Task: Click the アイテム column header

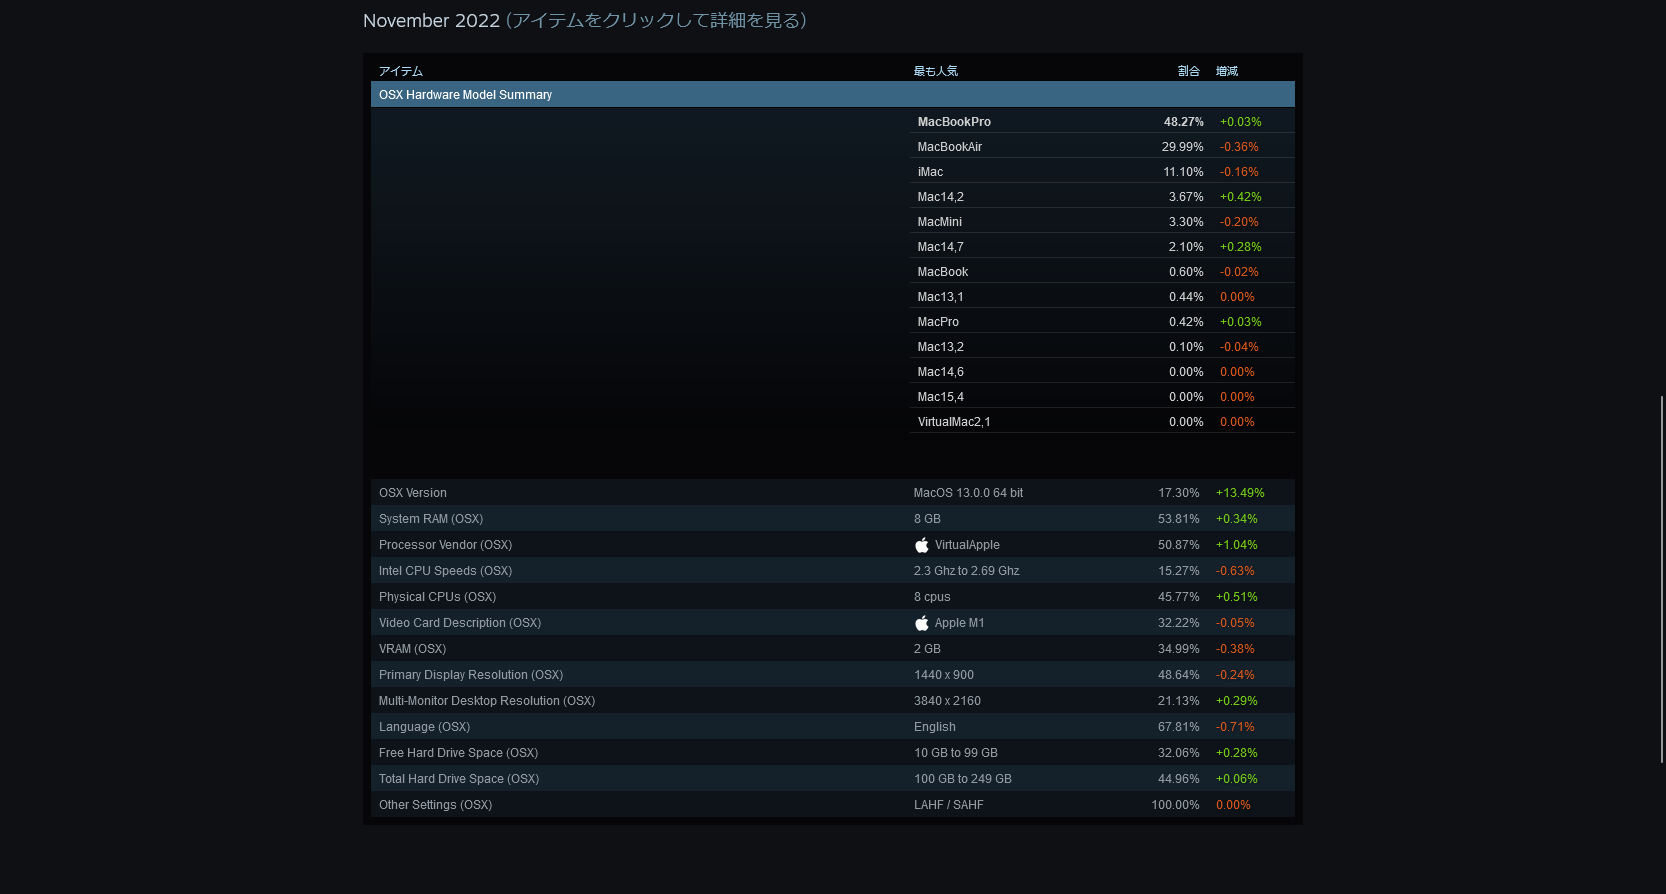Action: coord(401,71)
